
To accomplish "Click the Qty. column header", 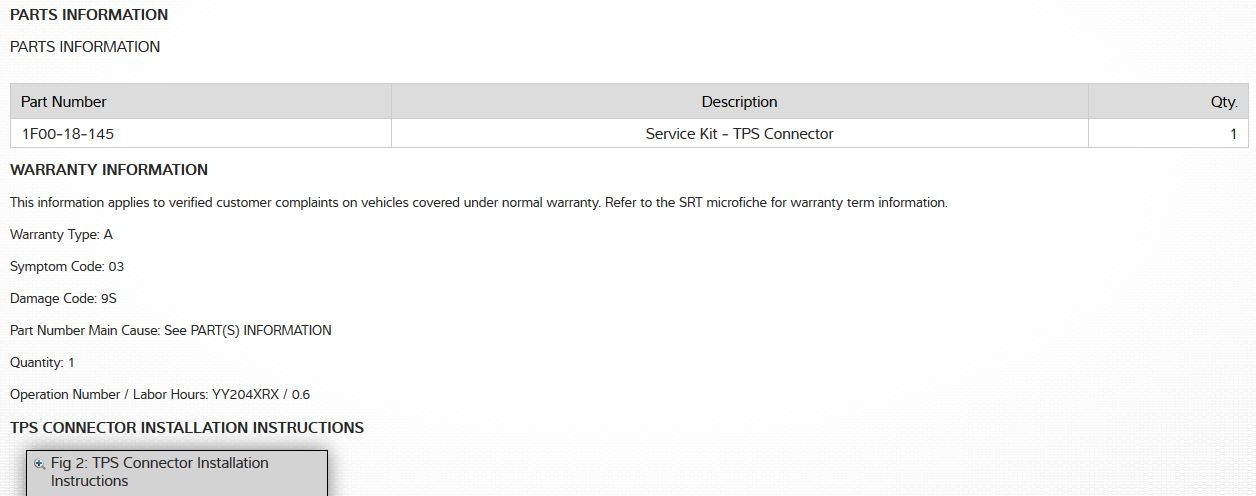I will click(x=1223, y=102).
